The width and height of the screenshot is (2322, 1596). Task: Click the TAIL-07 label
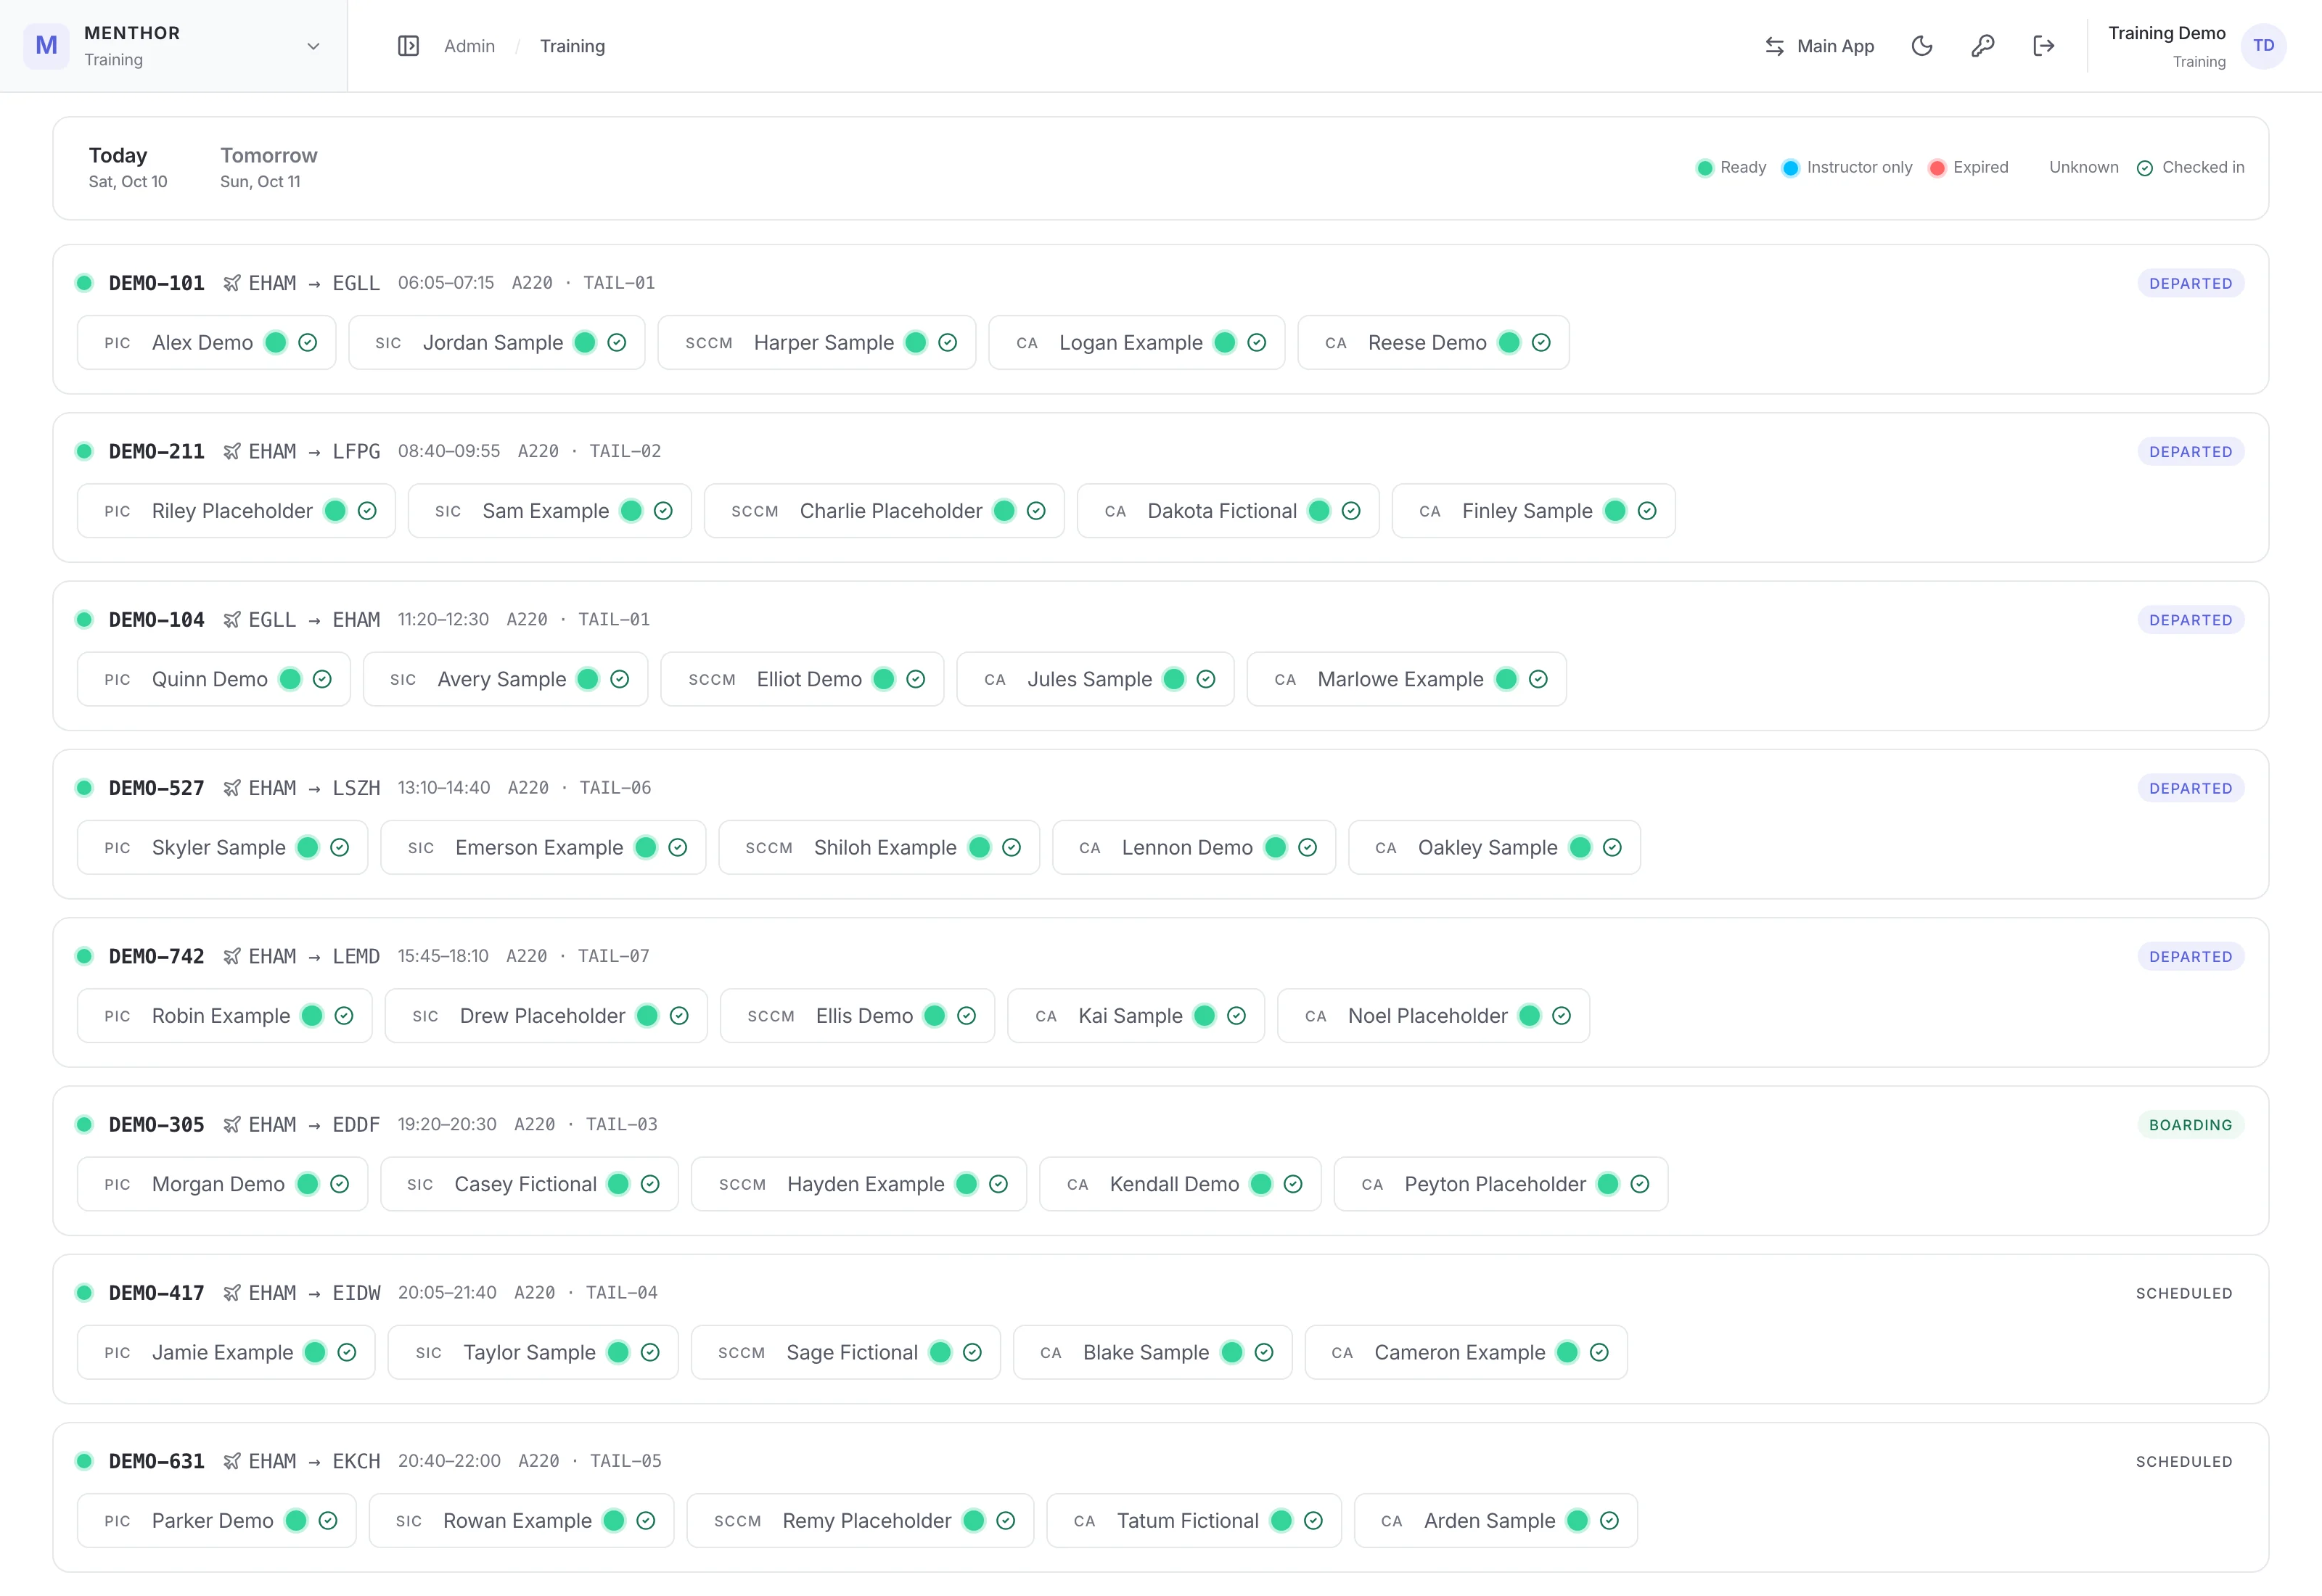pyautogui.click(x=613, y=956)
